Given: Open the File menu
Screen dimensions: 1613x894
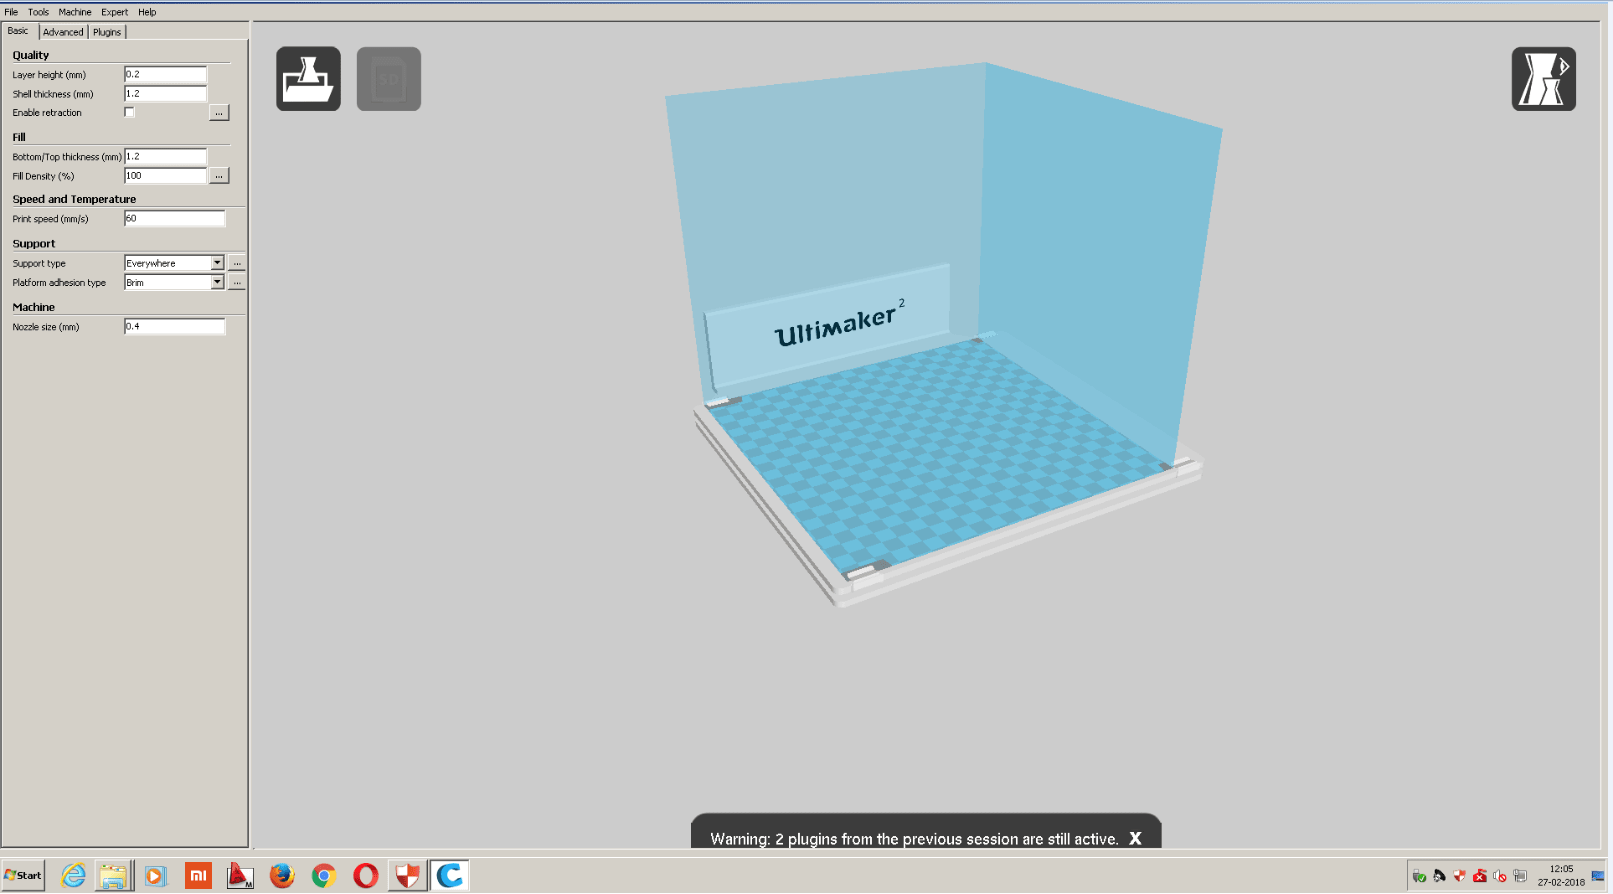Looking at the screenshot, I should coord(11,12).
